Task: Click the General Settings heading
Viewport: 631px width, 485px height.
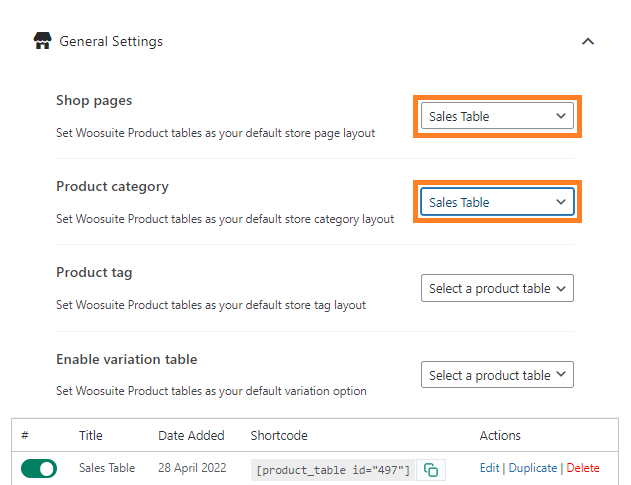Action: click(x=111, y=41)
